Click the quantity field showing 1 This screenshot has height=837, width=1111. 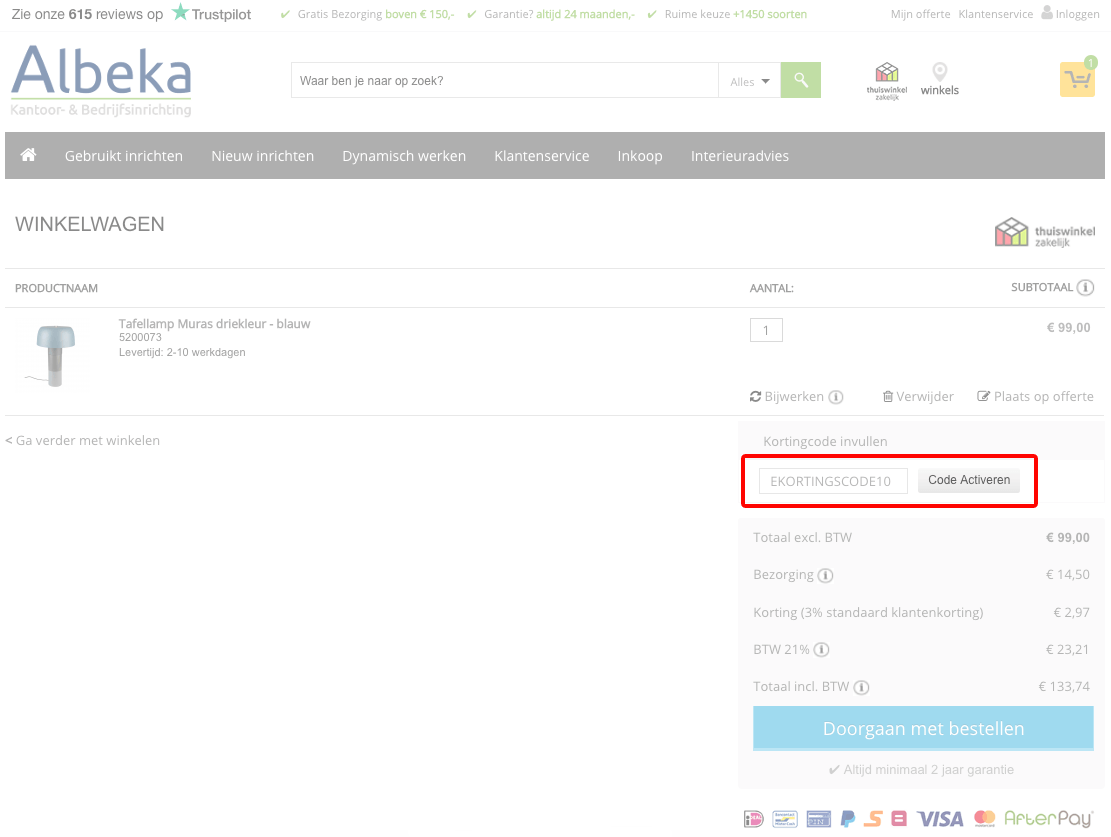[x=766, y=330]
